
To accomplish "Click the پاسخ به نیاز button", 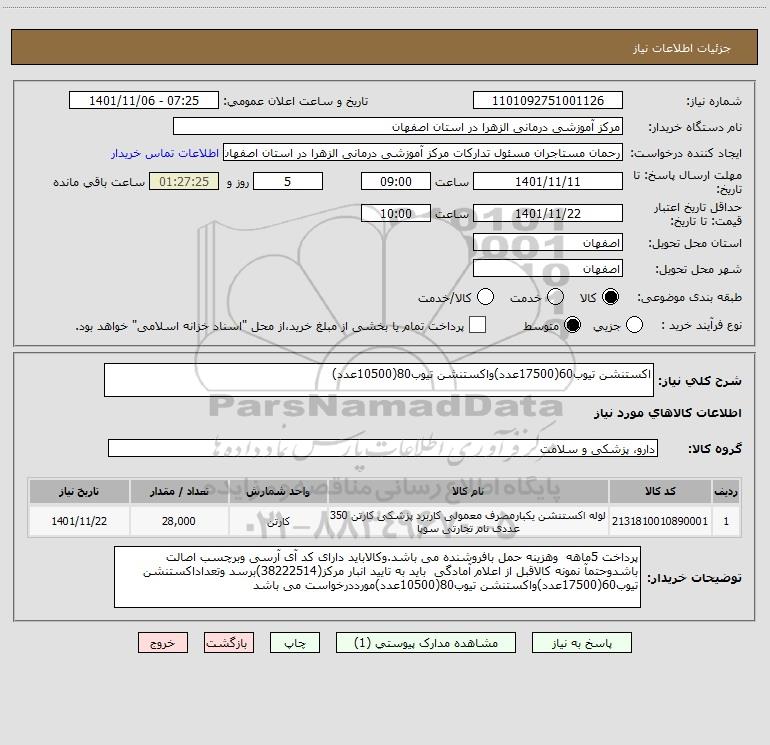I will (x=582, y=643).
